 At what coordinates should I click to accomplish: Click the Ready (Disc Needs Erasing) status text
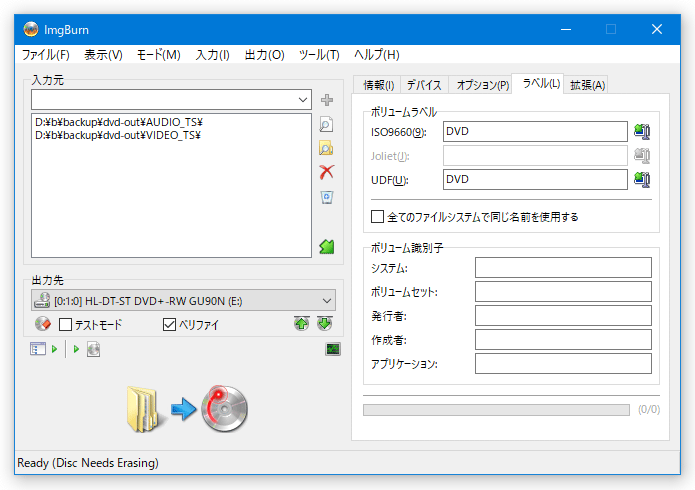click(88, 463)
